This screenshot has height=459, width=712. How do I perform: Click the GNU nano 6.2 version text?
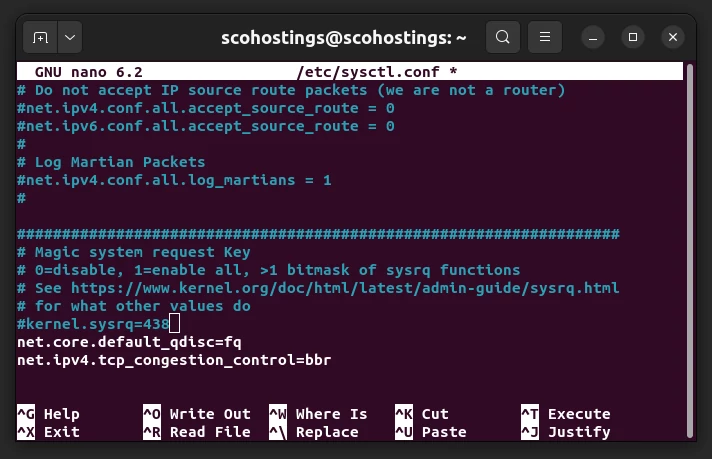(89, 72)
